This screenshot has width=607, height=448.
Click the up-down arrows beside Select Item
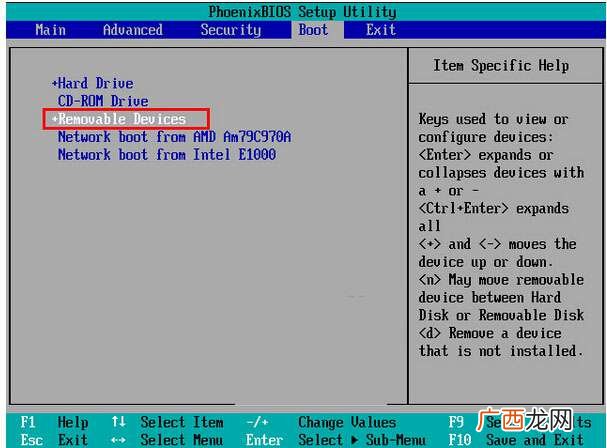118,422
